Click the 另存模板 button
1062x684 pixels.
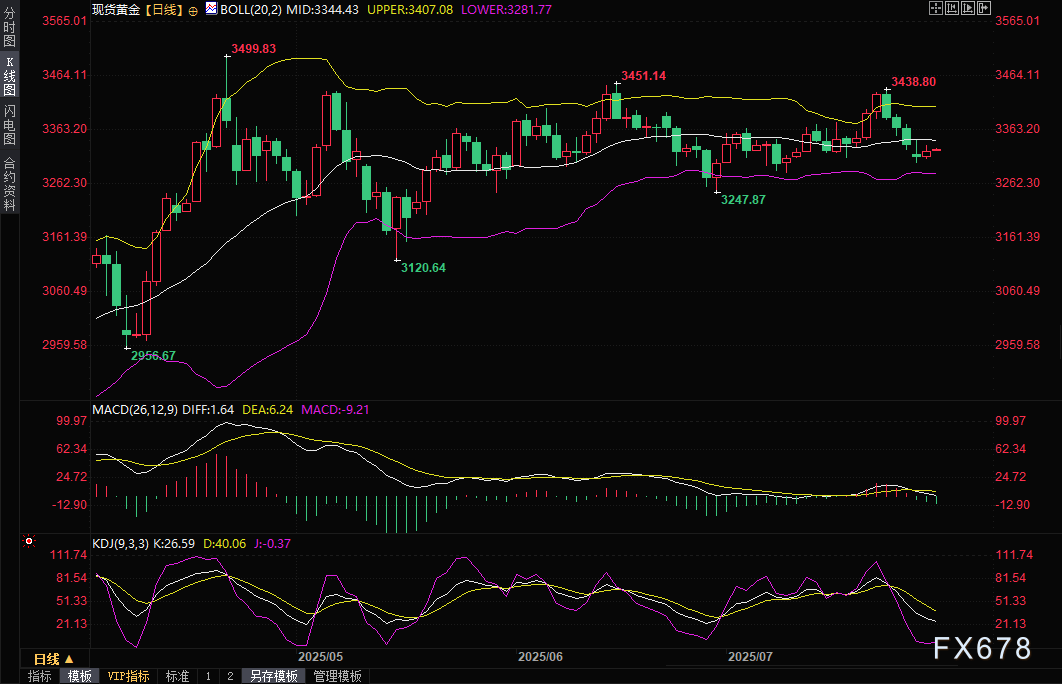(274, 676)
